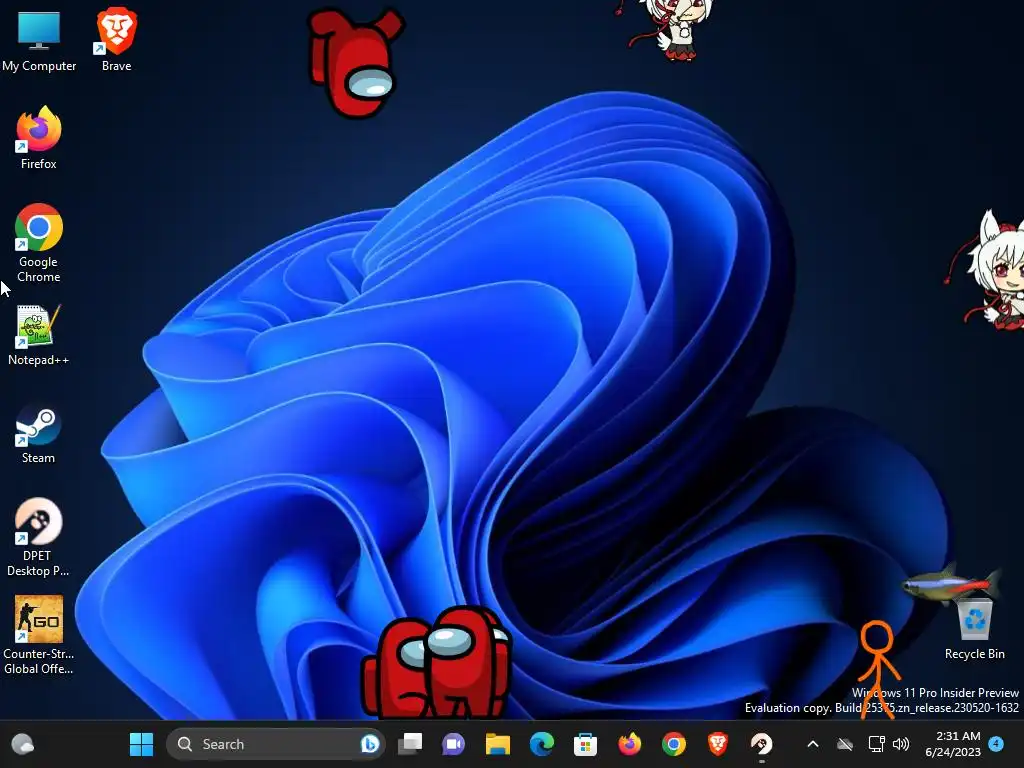The width and height of the screenshot is (1024, 768).
Task: Select the Steam desktop shortcut
Action: click(x=39, y=434)
